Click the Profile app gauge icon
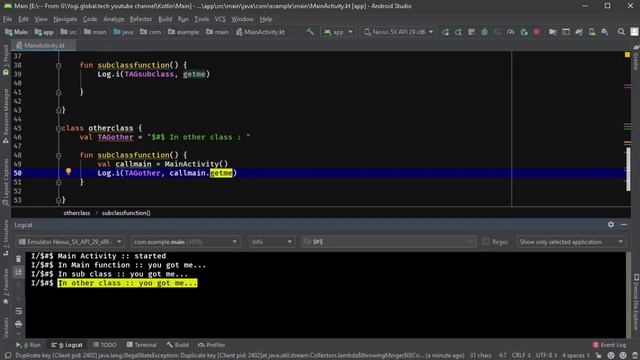 point(511,32)
